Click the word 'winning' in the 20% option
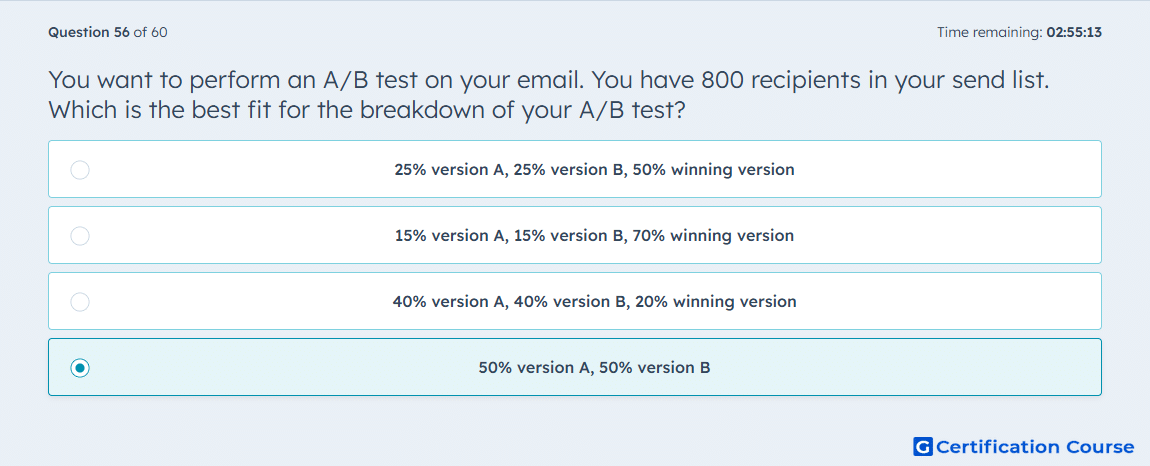1150x466 pixels. pos(700,302)
